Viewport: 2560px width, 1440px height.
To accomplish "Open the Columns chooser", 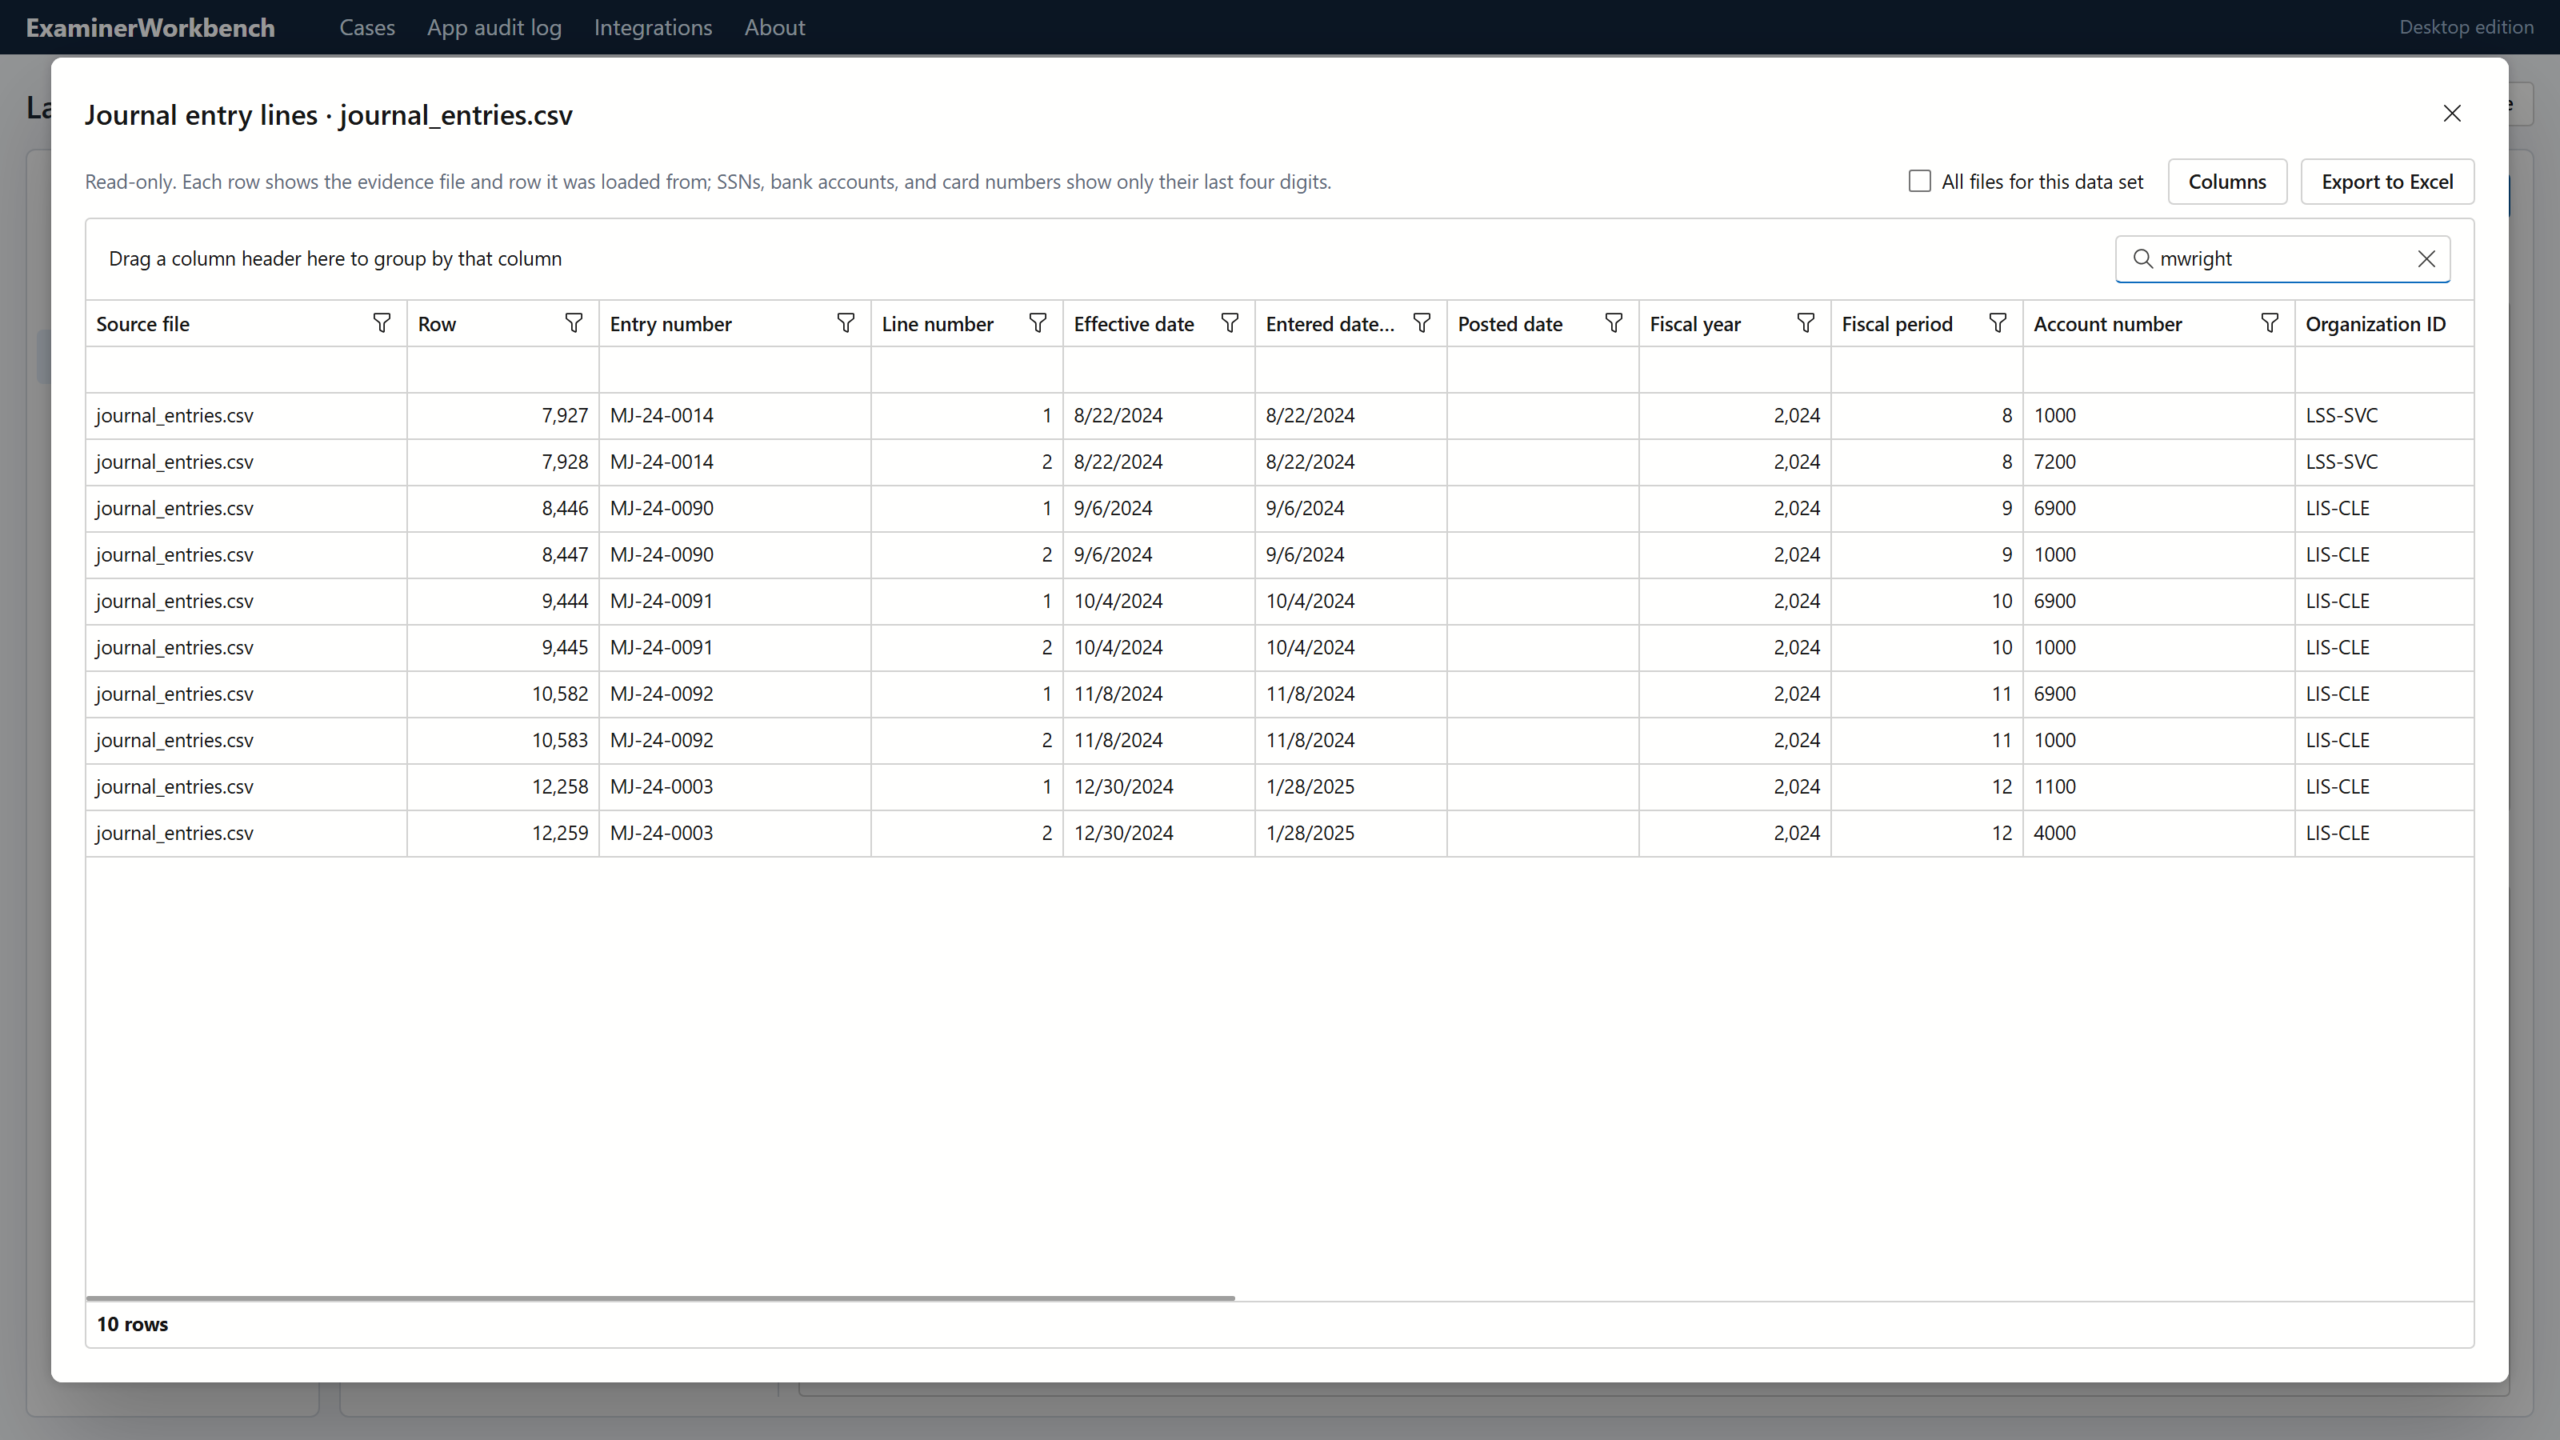I will tap(2227, 182).
